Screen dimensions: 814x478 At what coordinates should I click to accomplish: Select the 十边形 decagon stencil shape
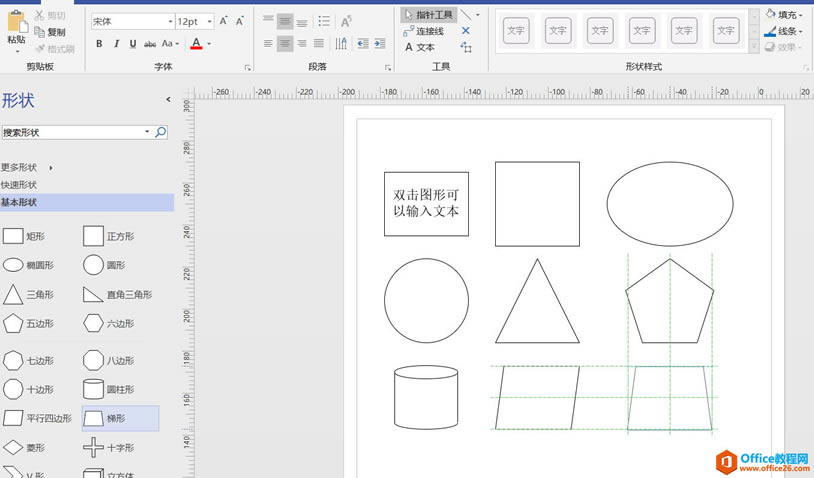(28, 389)
